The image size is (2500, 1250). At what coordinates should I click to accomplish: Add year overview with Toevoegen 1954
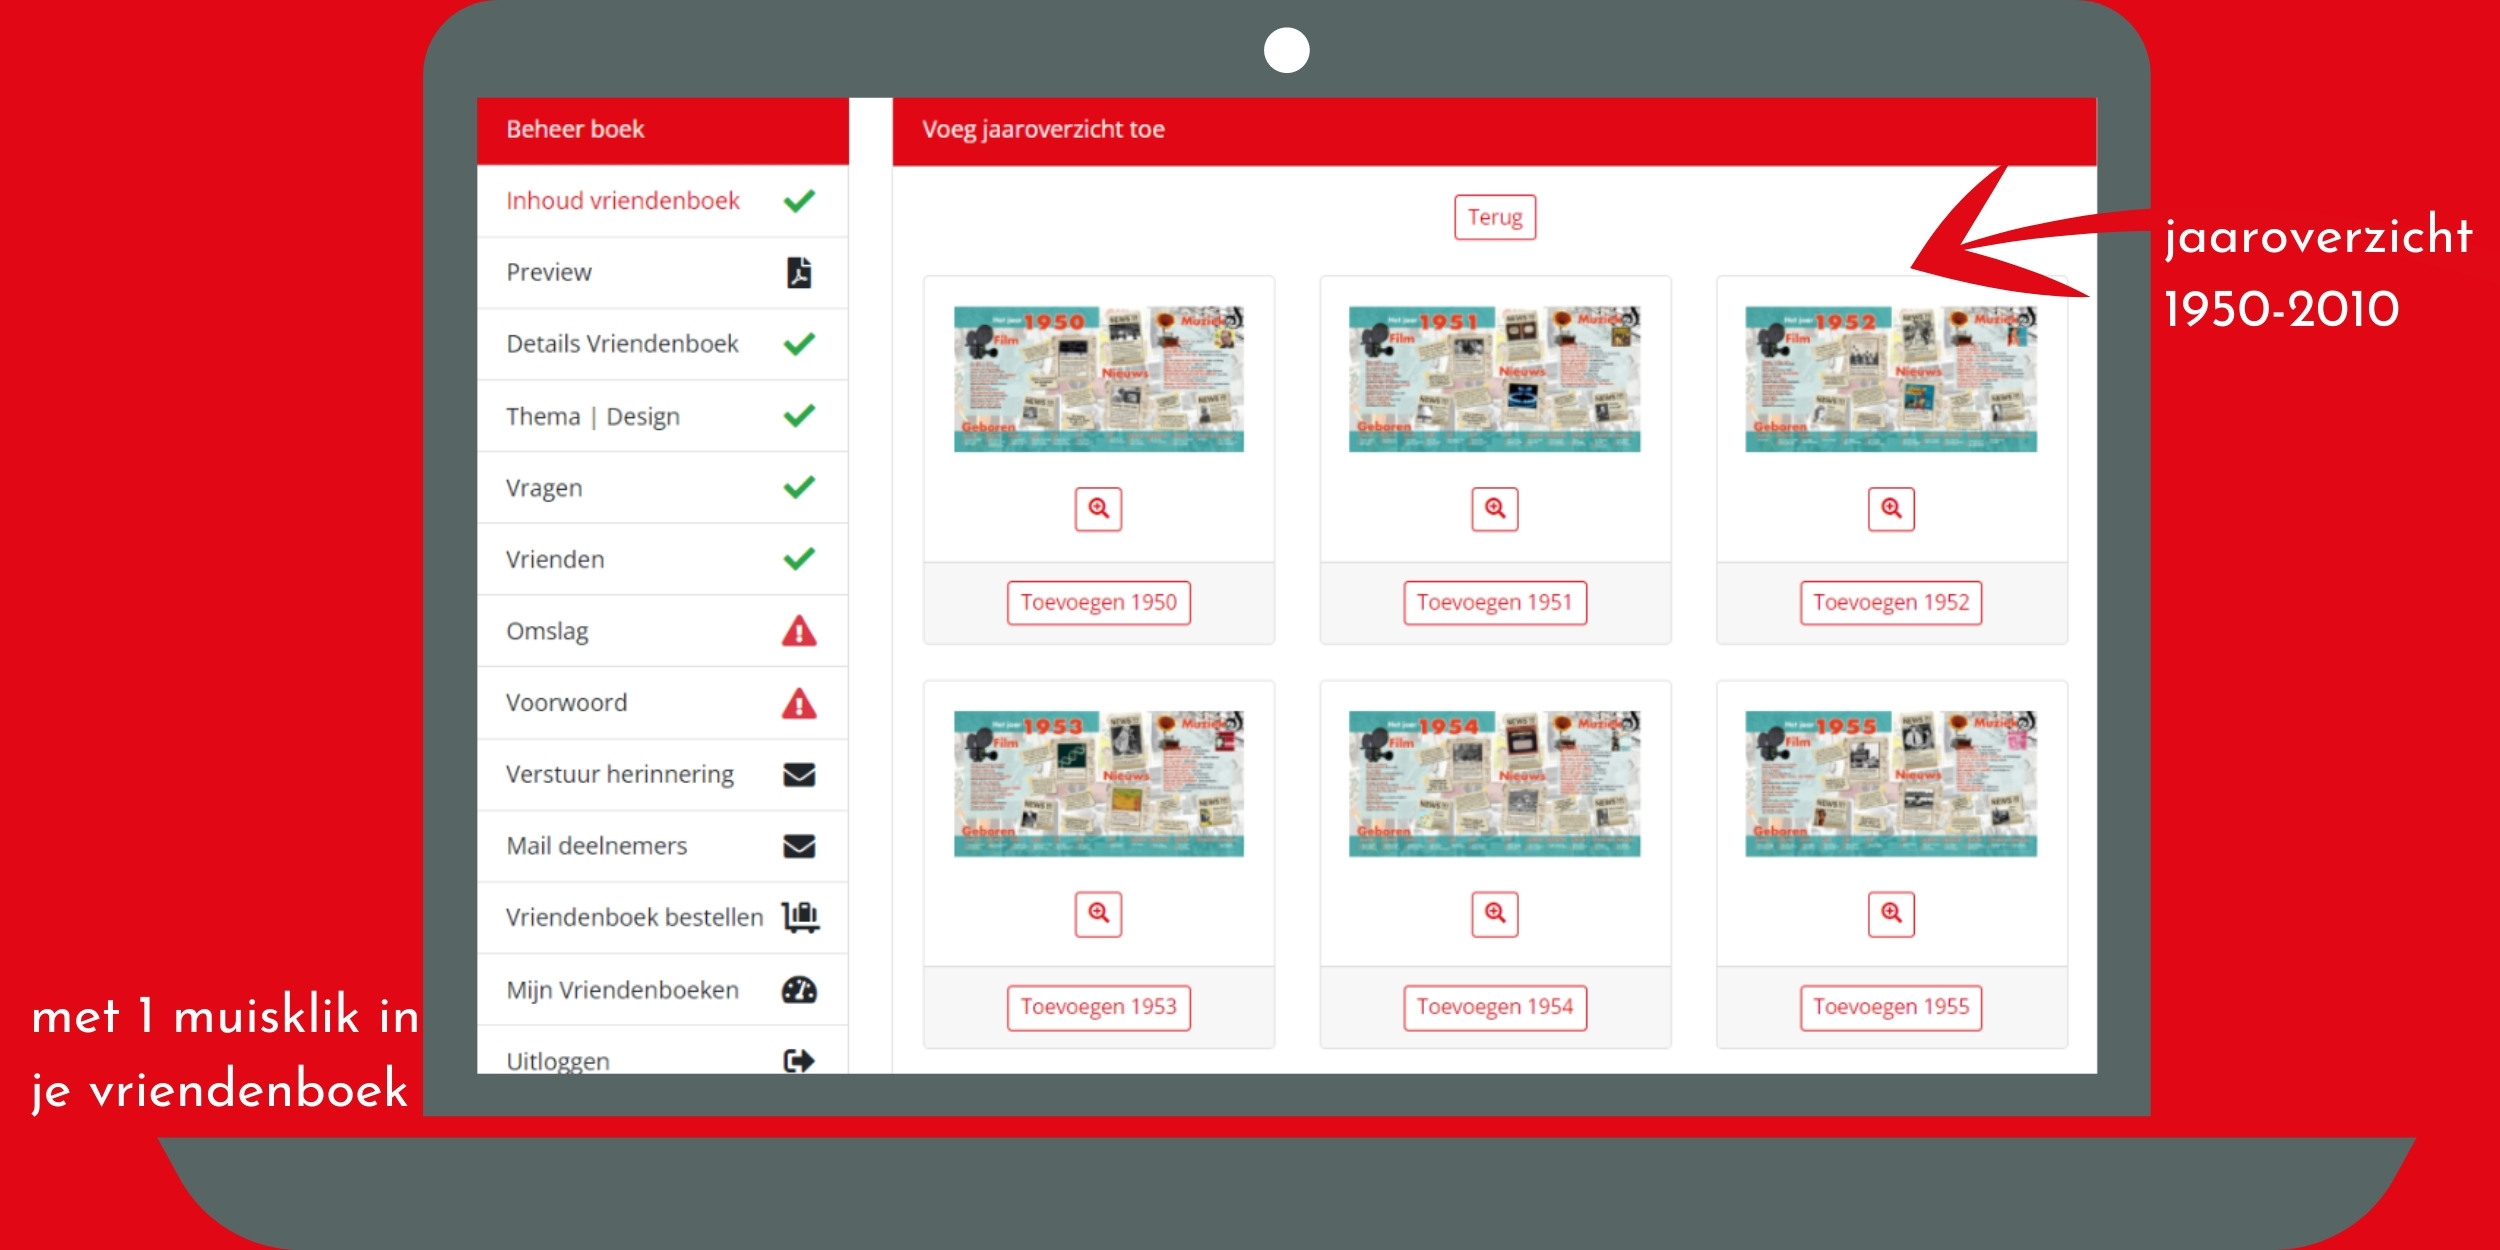[1495, 1007]
